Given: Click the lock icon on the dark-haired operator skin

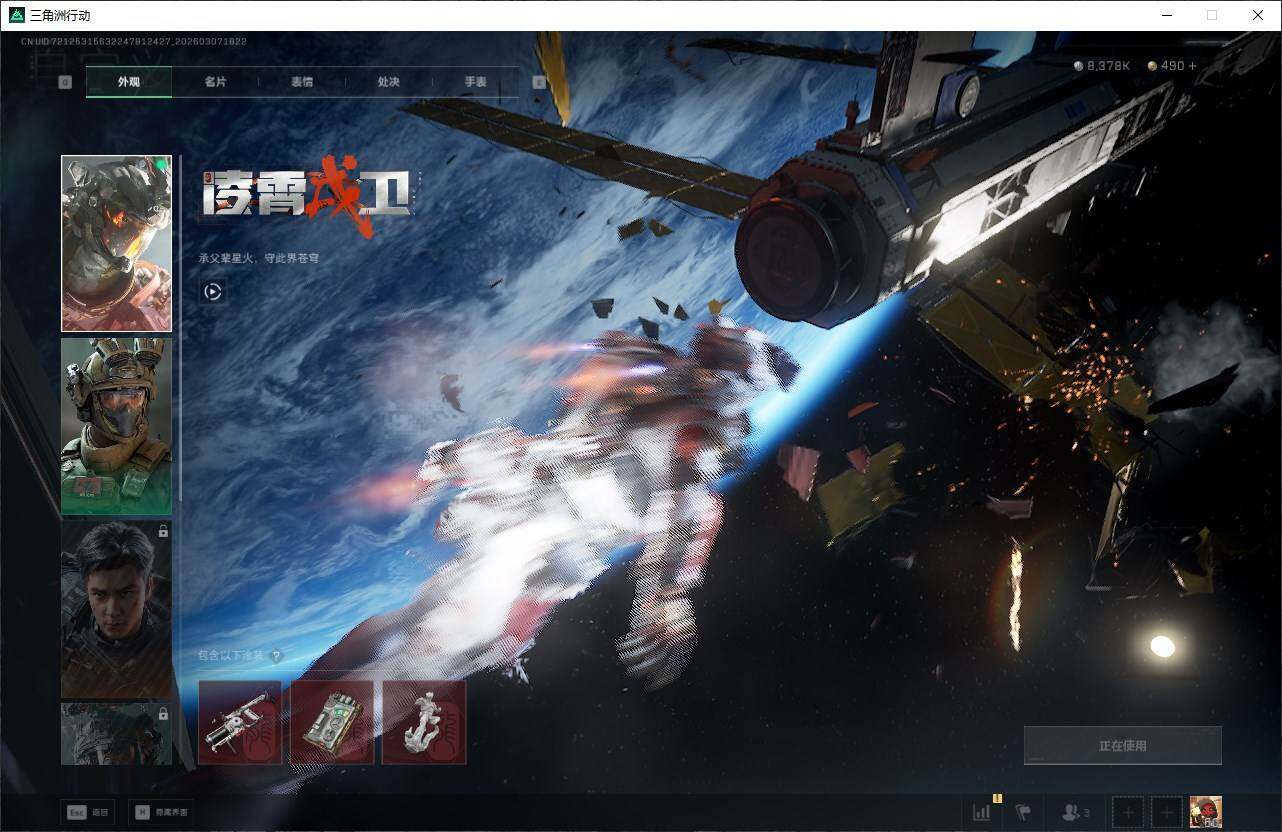Looking at the screenshot, I should pos(163,531).
